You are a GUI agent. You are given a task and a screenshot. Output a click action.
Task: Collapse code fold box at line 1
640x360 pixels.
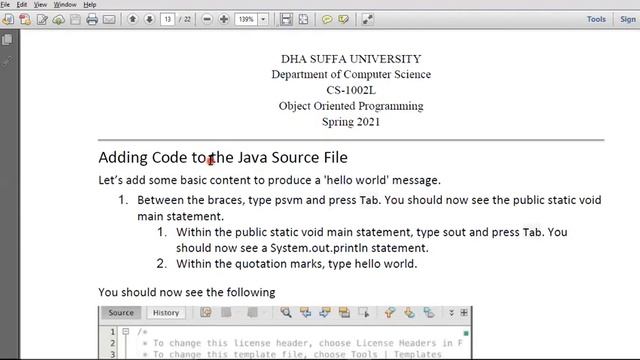126,331
